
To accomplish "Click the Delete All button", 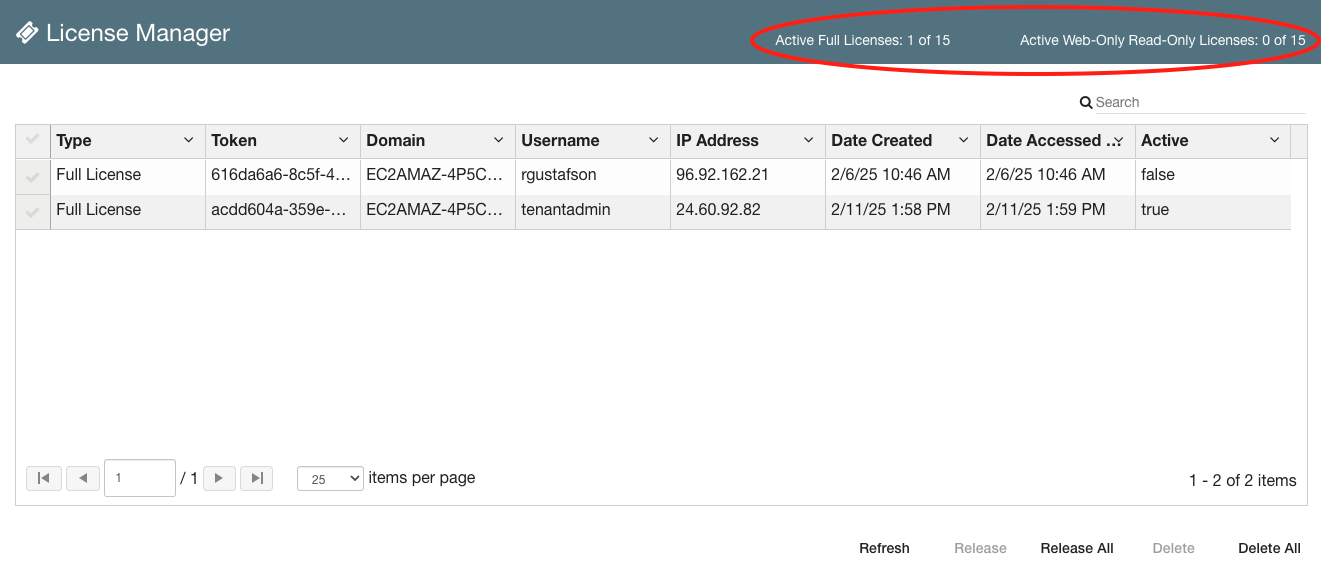I will tap(1269, 548).
